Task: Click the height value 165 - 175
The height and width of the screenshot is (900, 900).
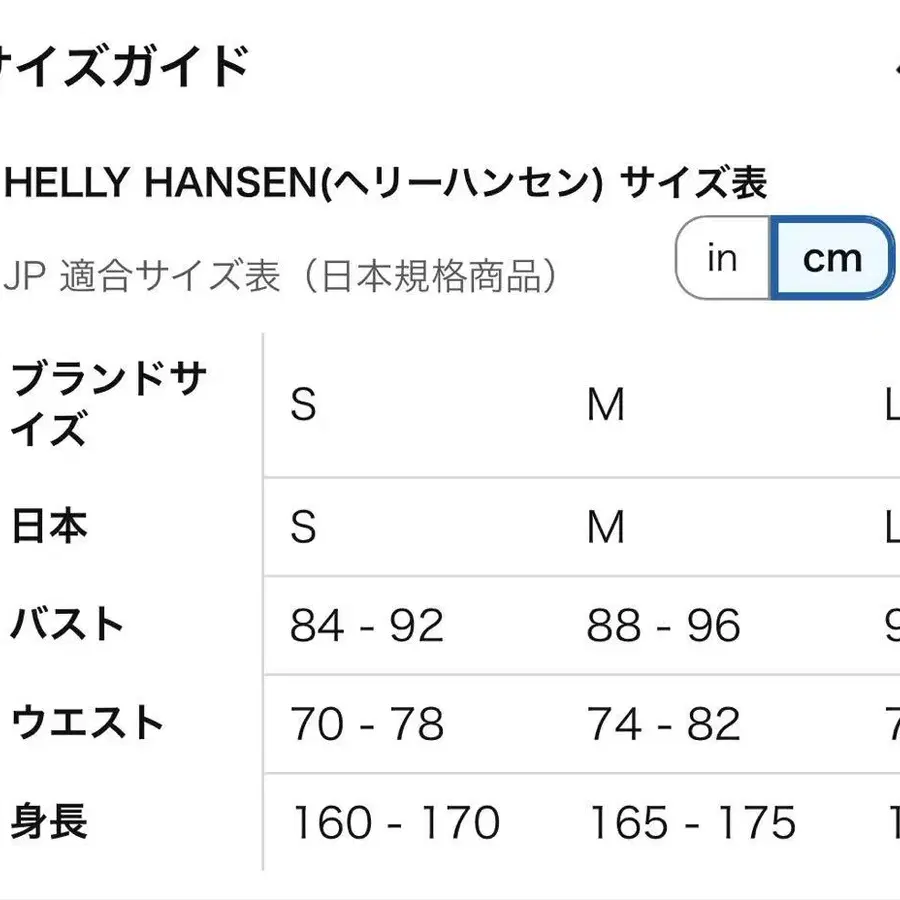Action: click(692, 823)
